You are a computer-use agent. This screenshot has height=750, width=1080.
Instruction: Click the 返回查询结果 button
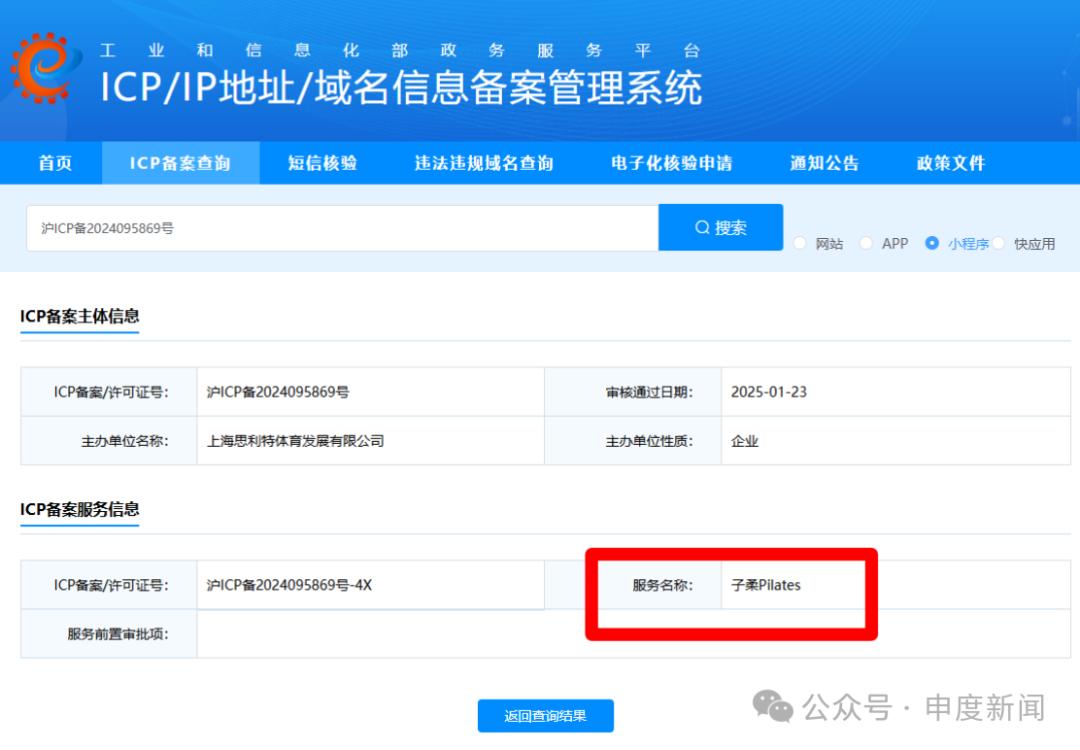click(545, 715)
